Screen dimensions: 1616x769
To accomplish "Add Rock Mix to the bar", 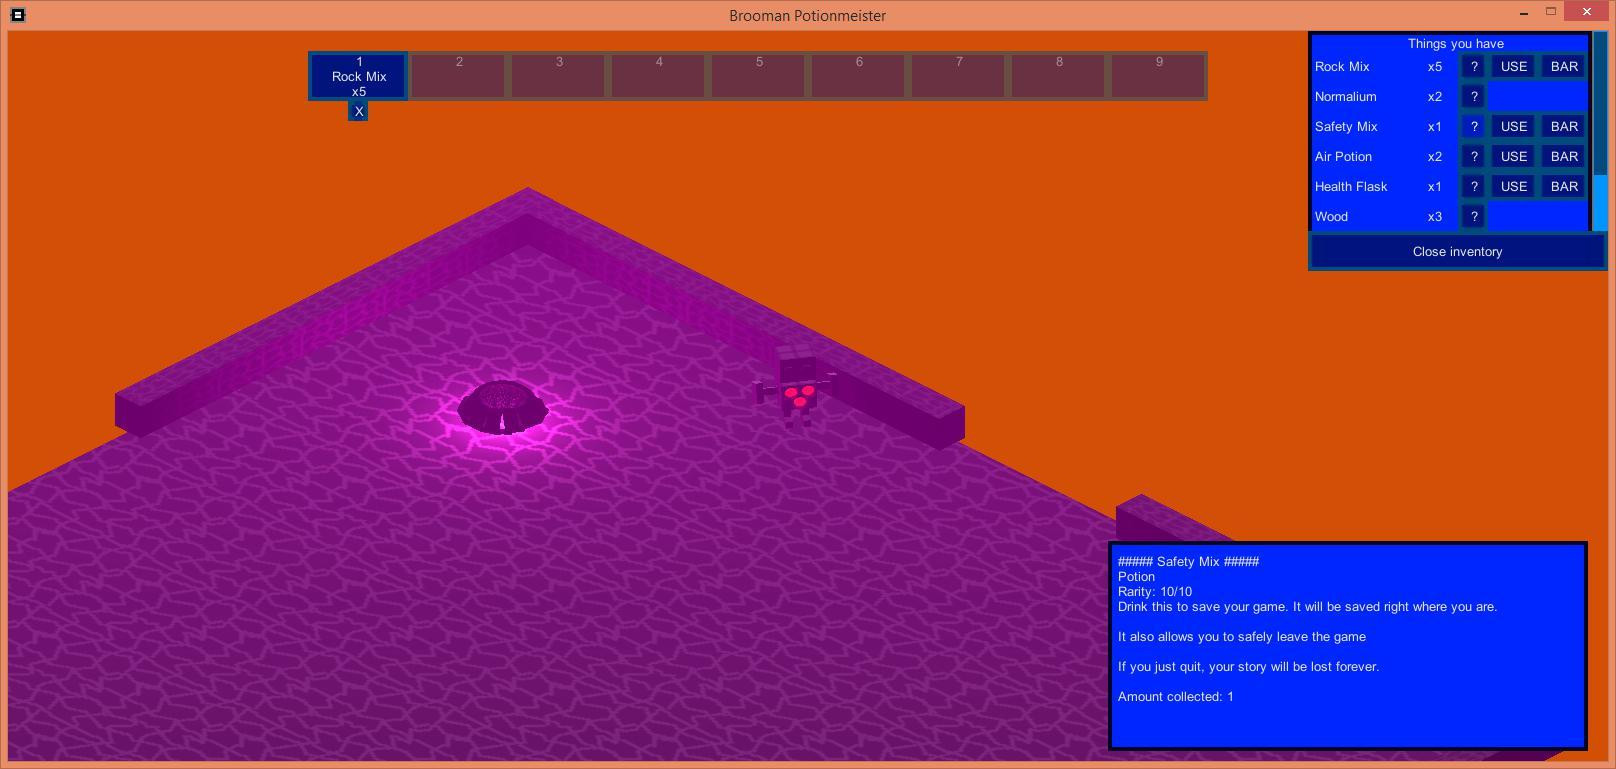I will tap(1564, 67).
